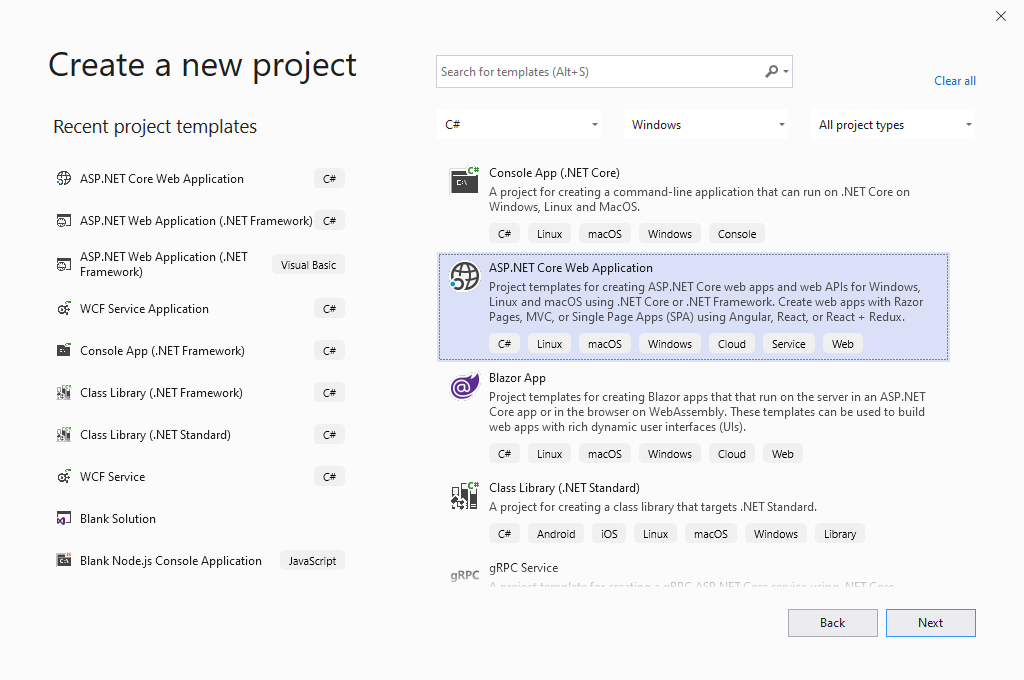Click the Blazor App purple flame icon
Viewport: 1024px width, 680px height.
click(x=464, y=385)
